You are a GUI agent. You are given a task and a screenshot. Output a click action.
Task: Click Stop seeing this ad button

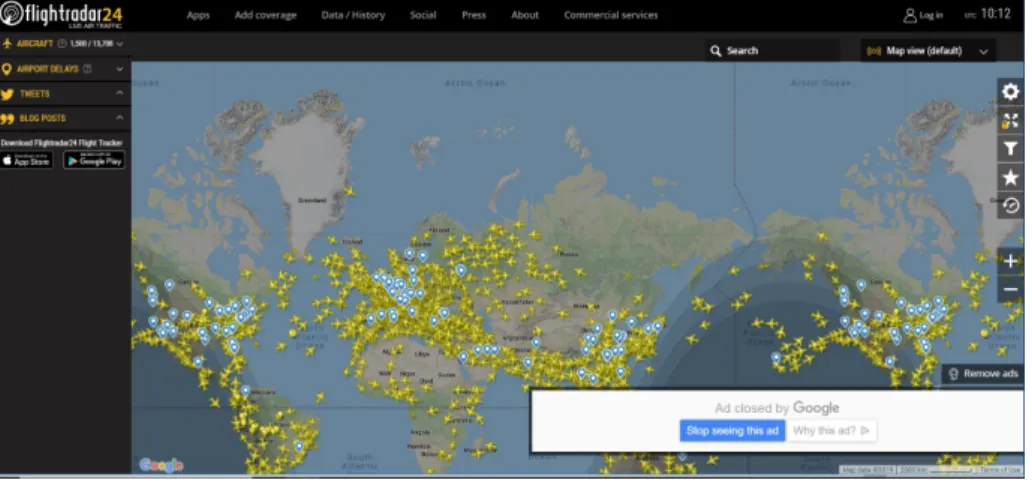coord(732,430)
